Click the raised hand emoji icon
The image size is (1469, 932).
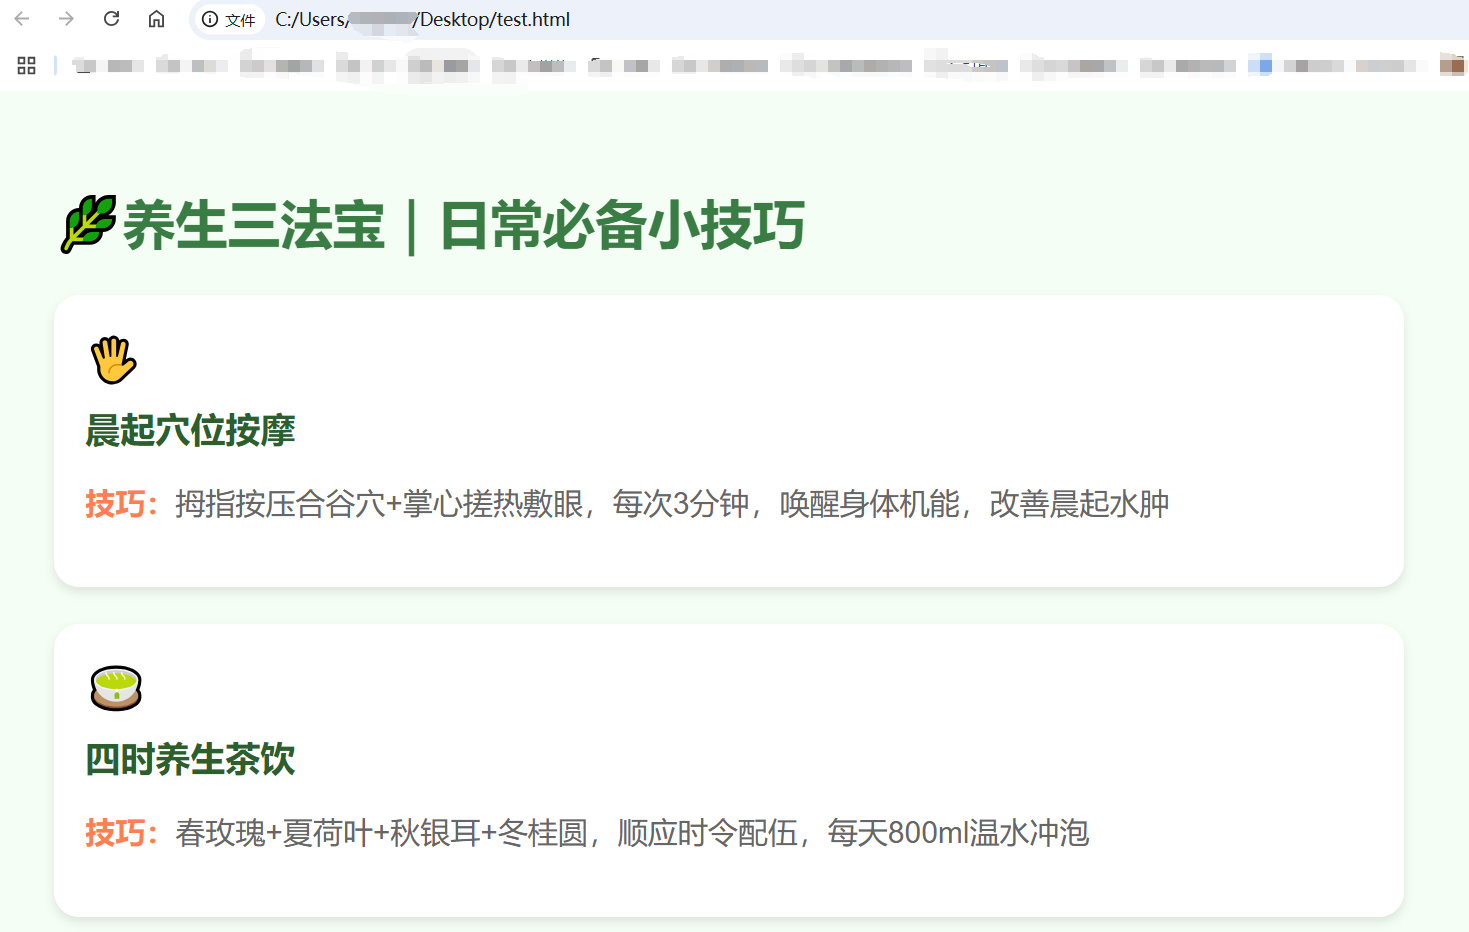coord(113,360)
